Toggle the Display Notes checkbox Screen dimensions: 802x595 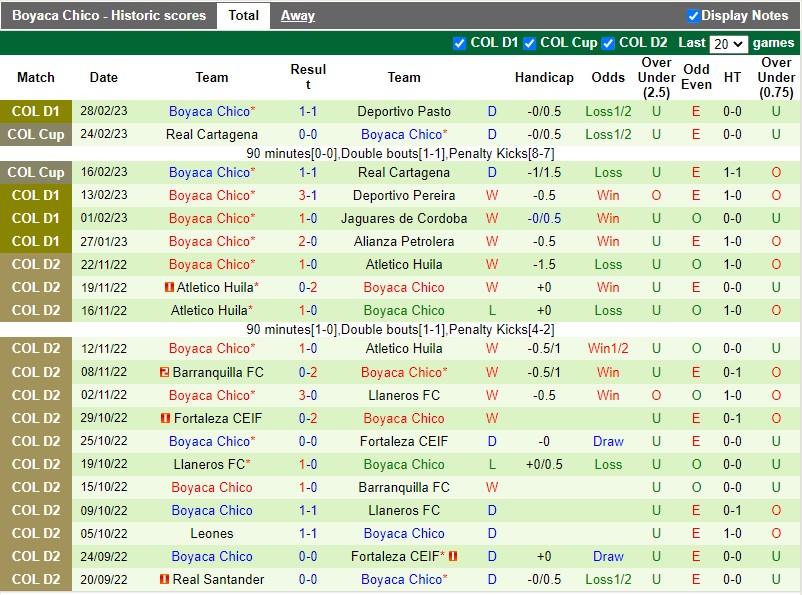[693, 16]
